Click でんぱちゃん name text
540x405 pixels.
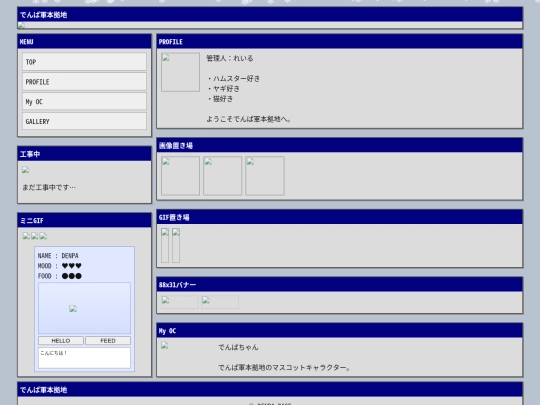pyautogui.click(x=238, y=347)
